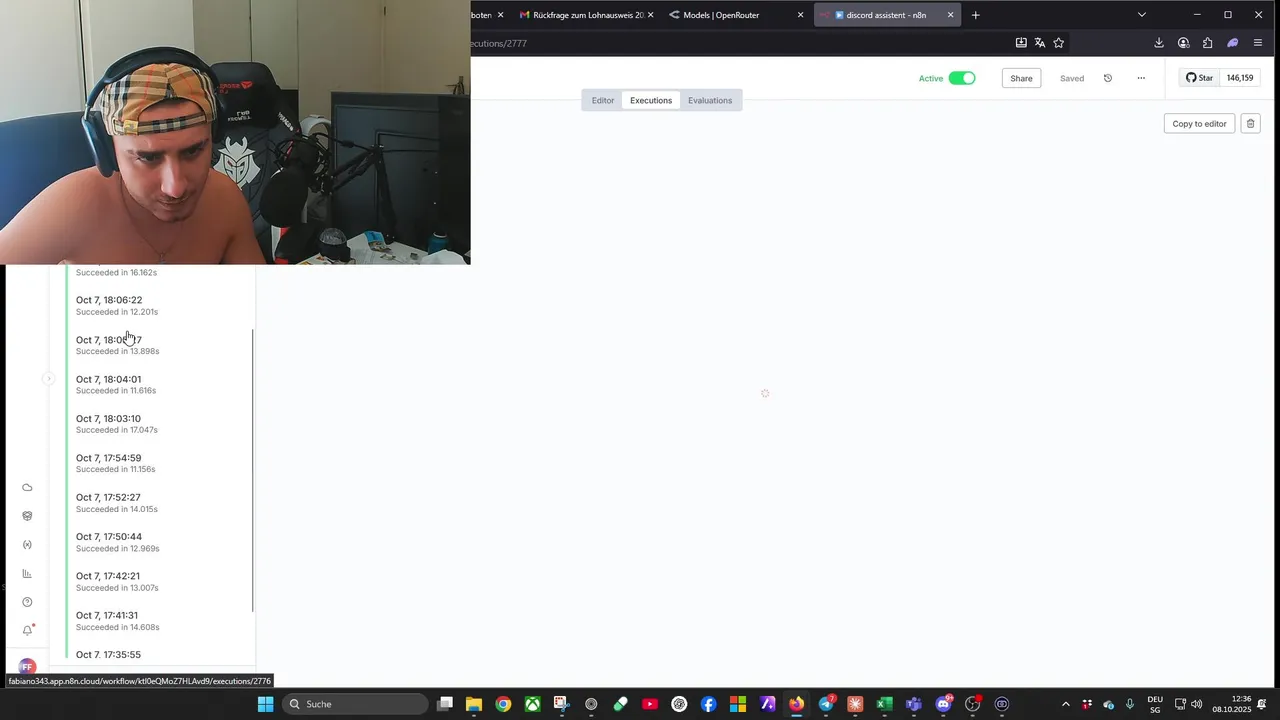Viewport: 1280px width, 720px height.
Task: Delete this execution with the trash icon
Action: pos(1250,124)
